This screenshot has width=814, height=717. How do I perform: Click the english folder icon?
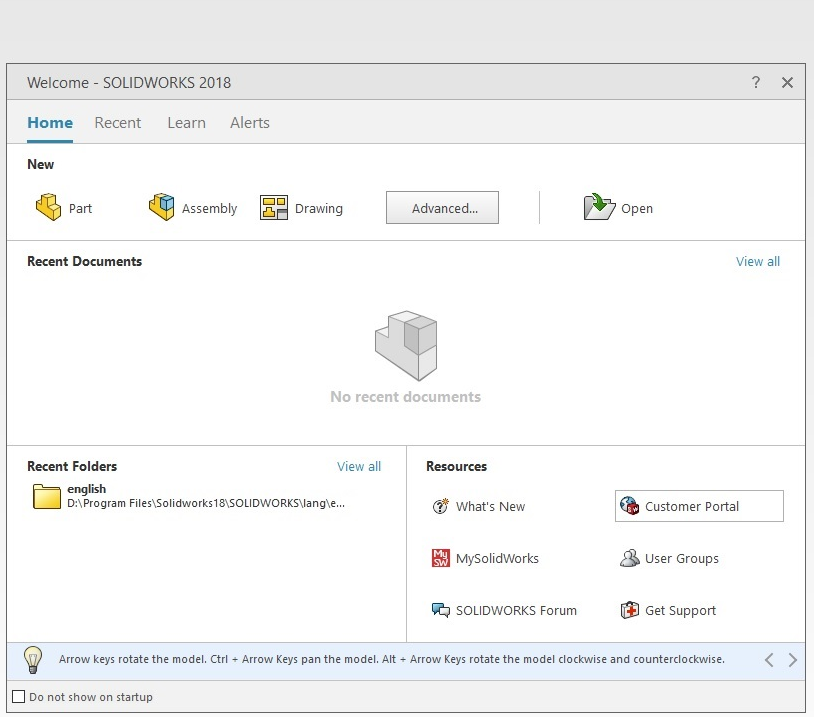pos(47,496)
